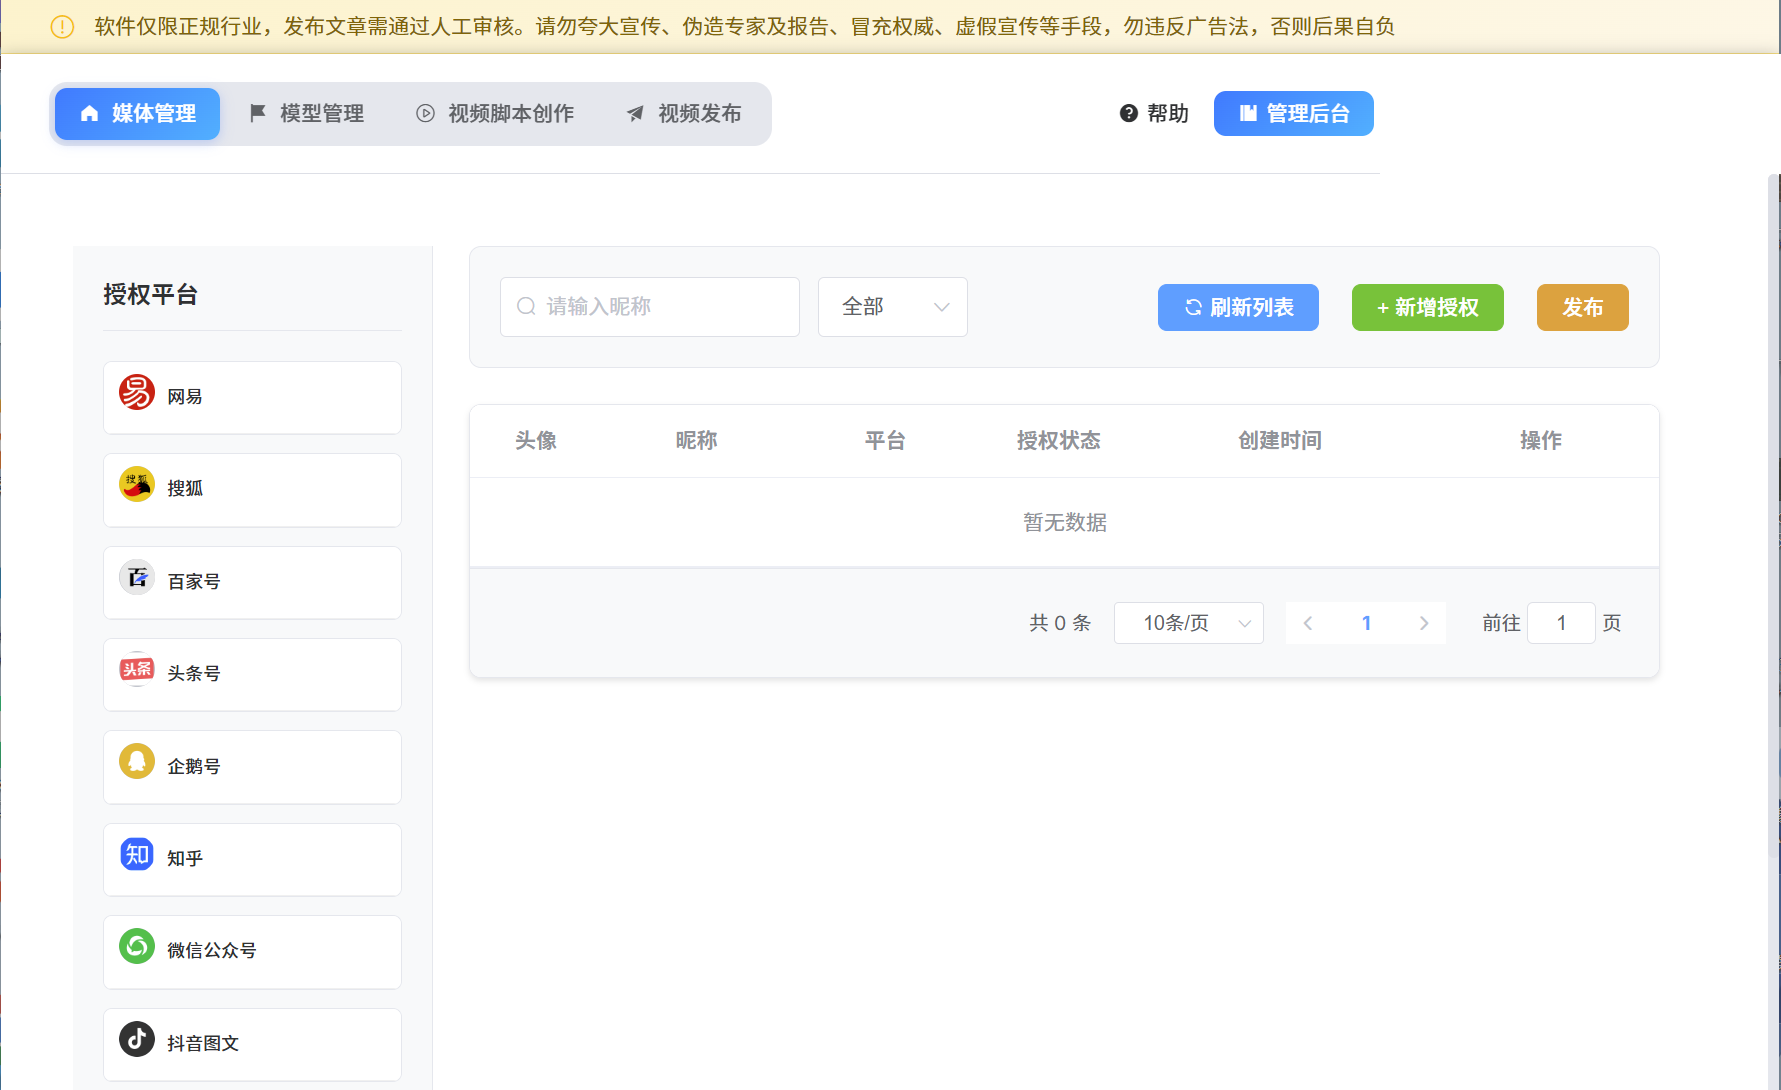
Task: Click the orange 发布 publish button
Action: (1583, 307)
